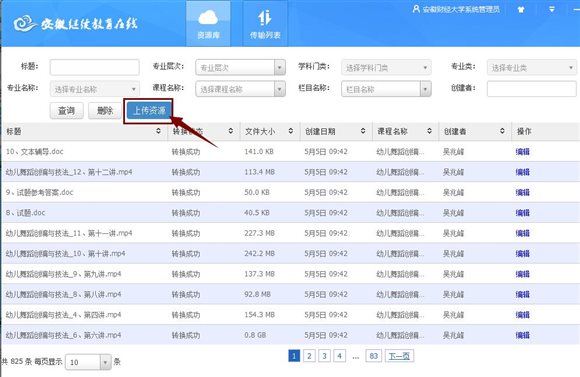The width and height of the screenshot is (580, 377).
Task: Click the 查询 button
Action: [67, 111]
